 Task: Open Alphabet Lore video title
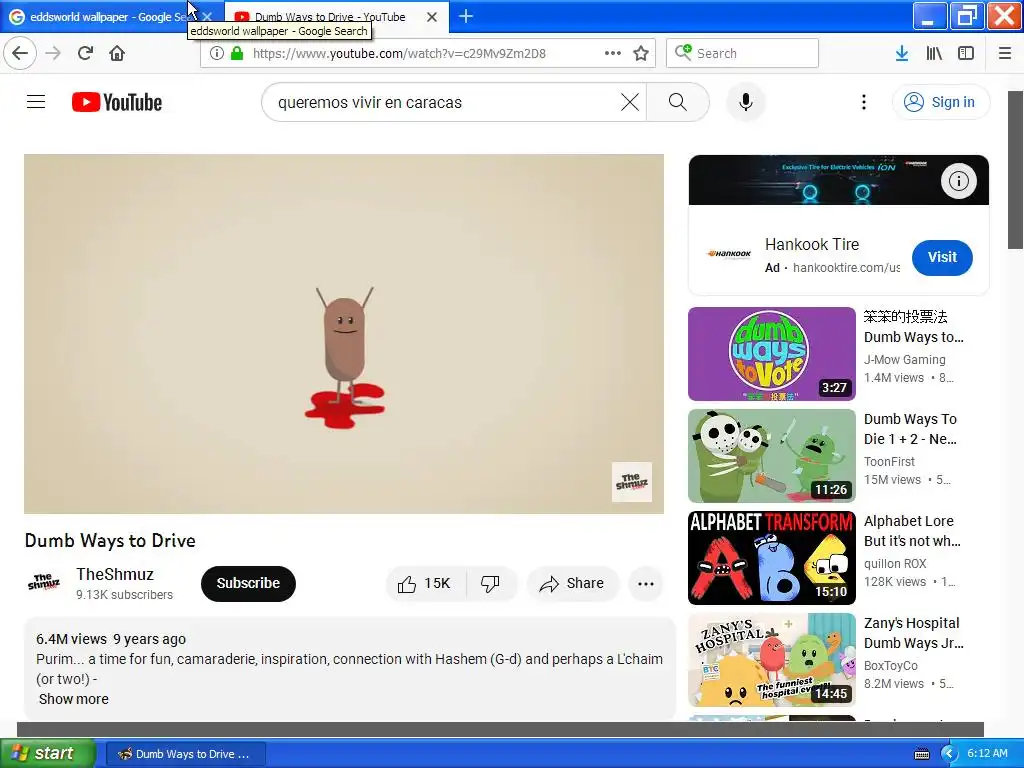tap(912, 531)
